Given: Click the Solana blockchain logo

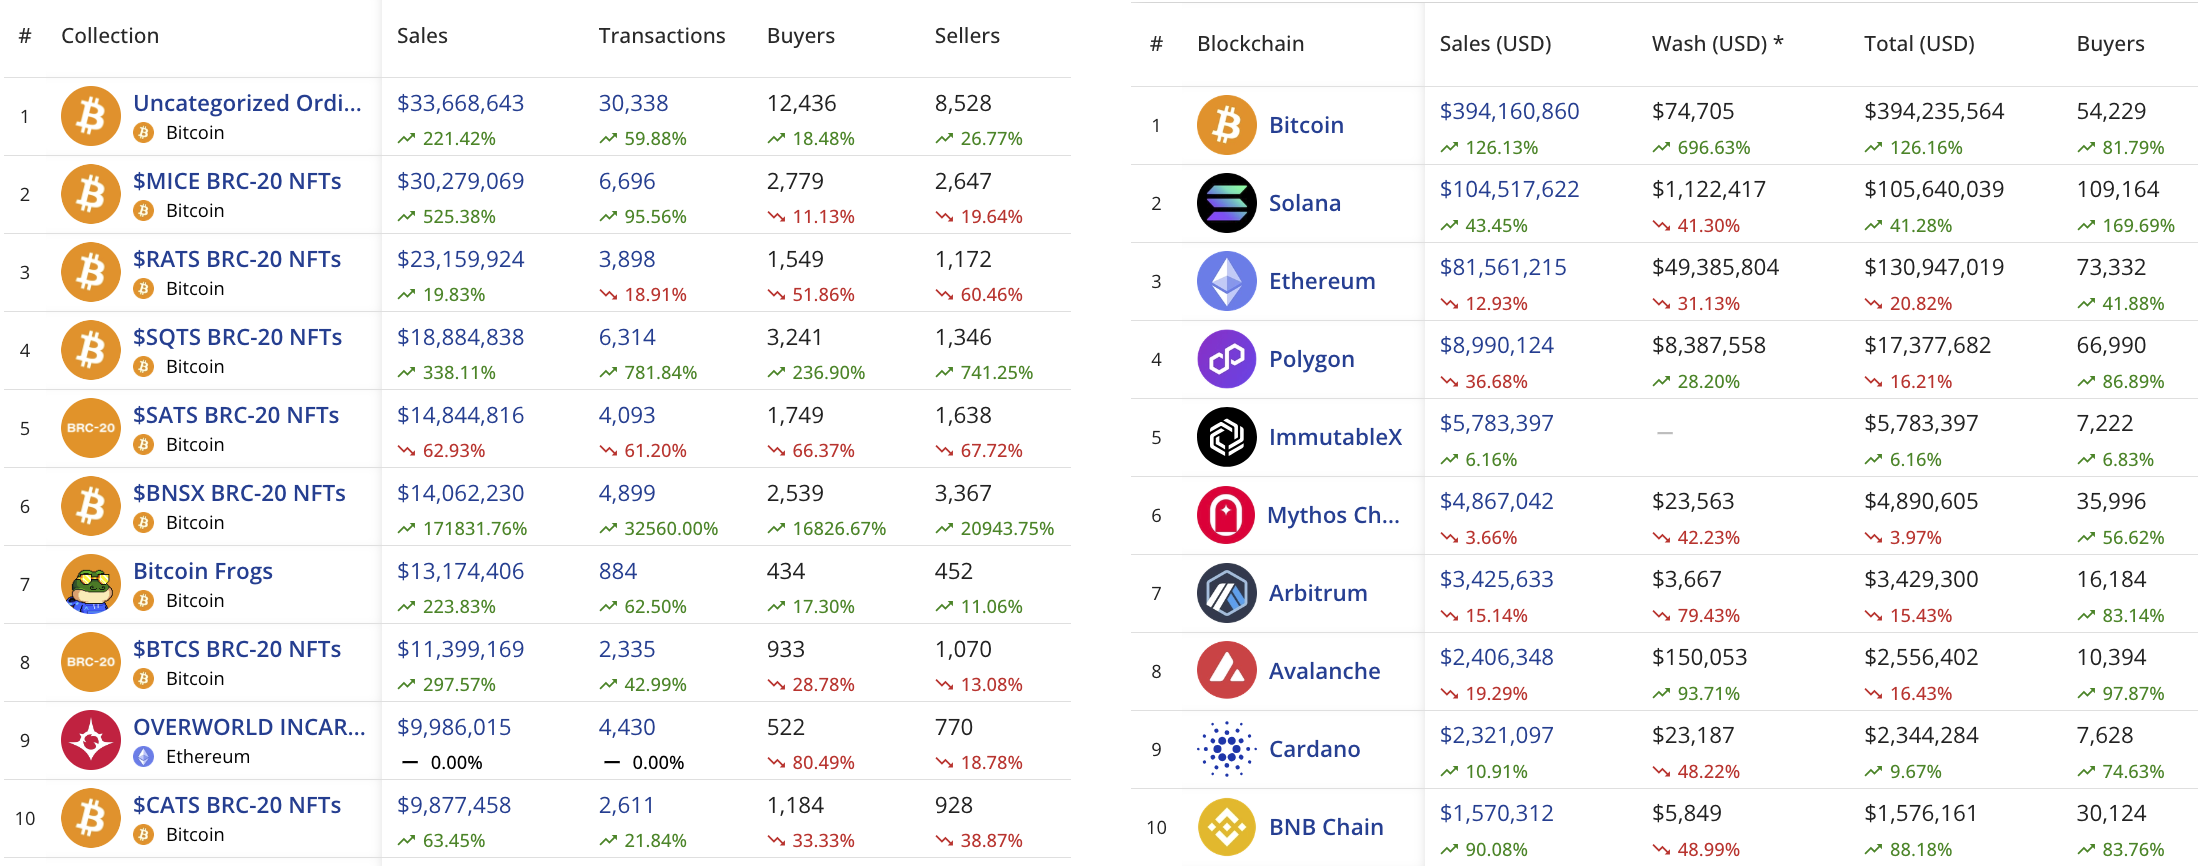Looking at the screenshot, I should [x=1226, y=203].
